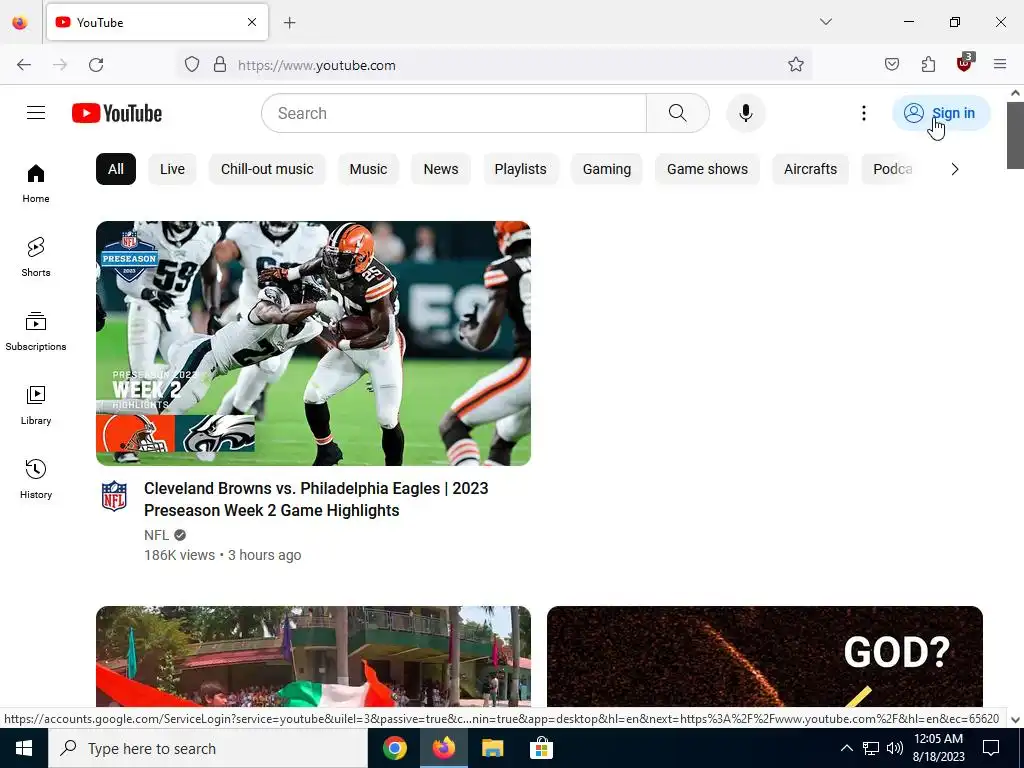The image size is (1024, 768).
Task: Click Sign in button
Action: [941, 113]
